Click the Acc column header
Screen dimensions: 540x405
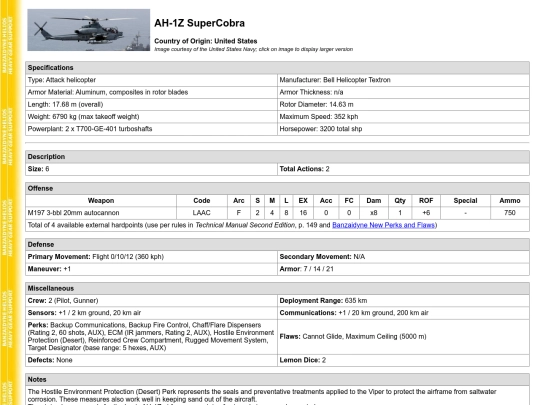[x=326, y=201]
